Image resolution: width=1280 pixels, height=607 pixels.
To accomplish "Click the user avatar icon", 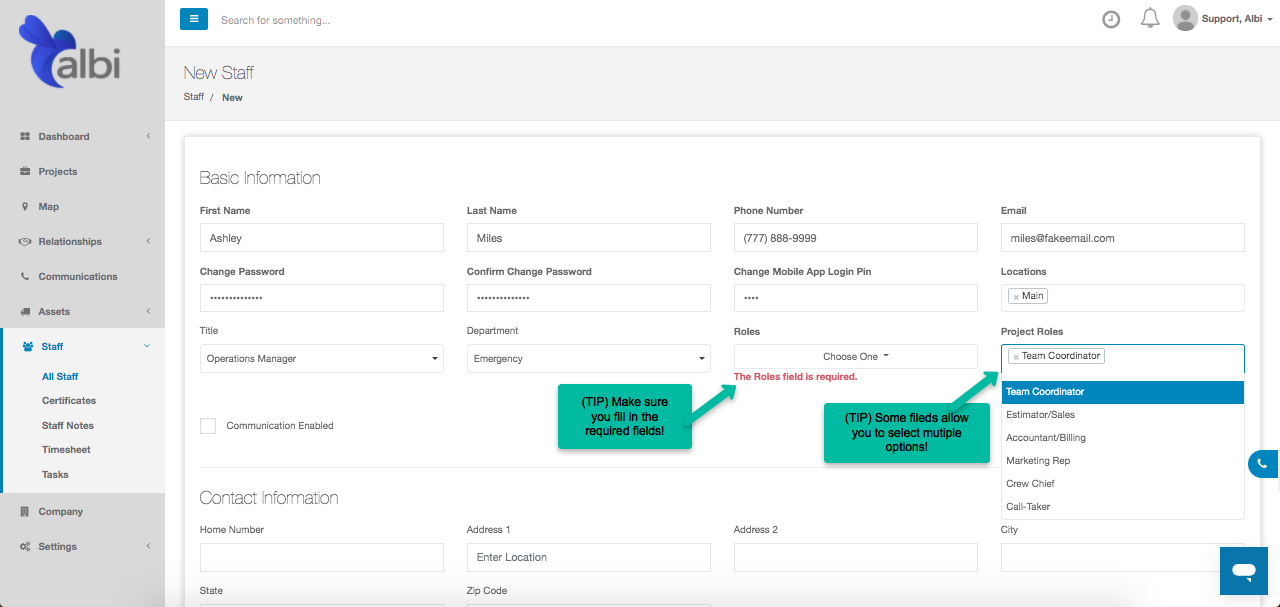I will (1185, 18).
